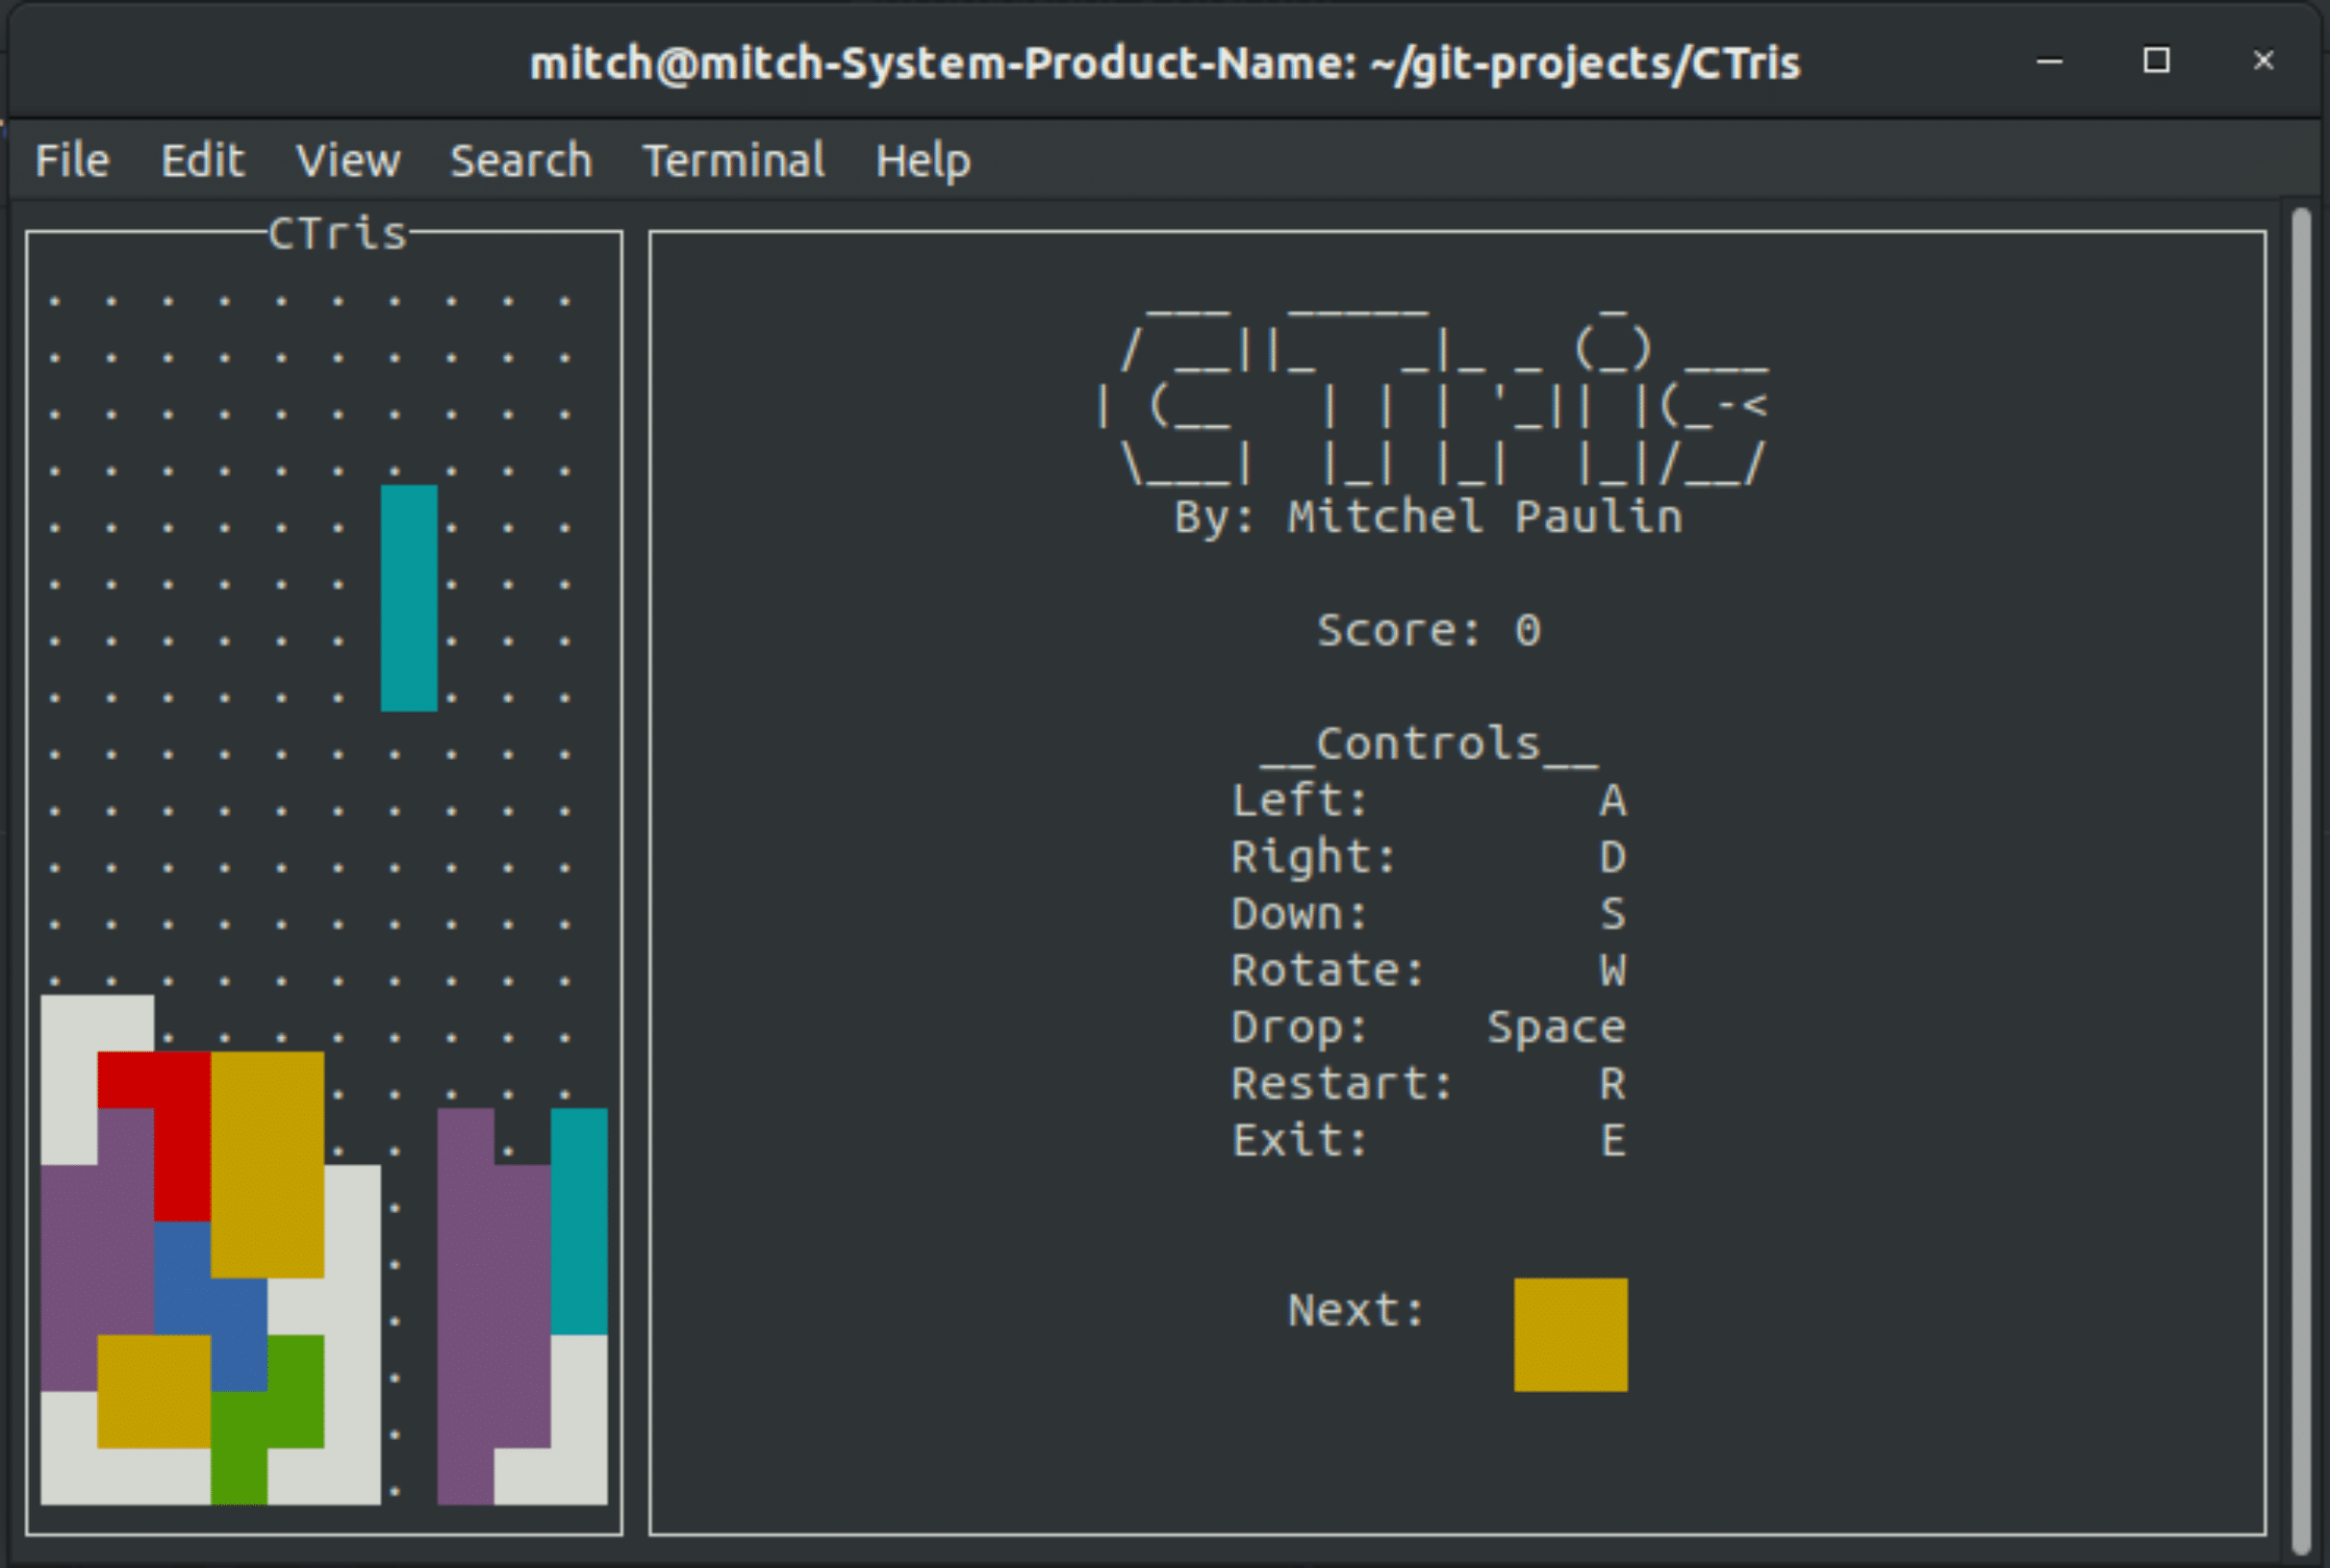This screenshot has width=2330, height=1568.
Task: Click the 'Restart:' control line
Action: [1429, 1084]
